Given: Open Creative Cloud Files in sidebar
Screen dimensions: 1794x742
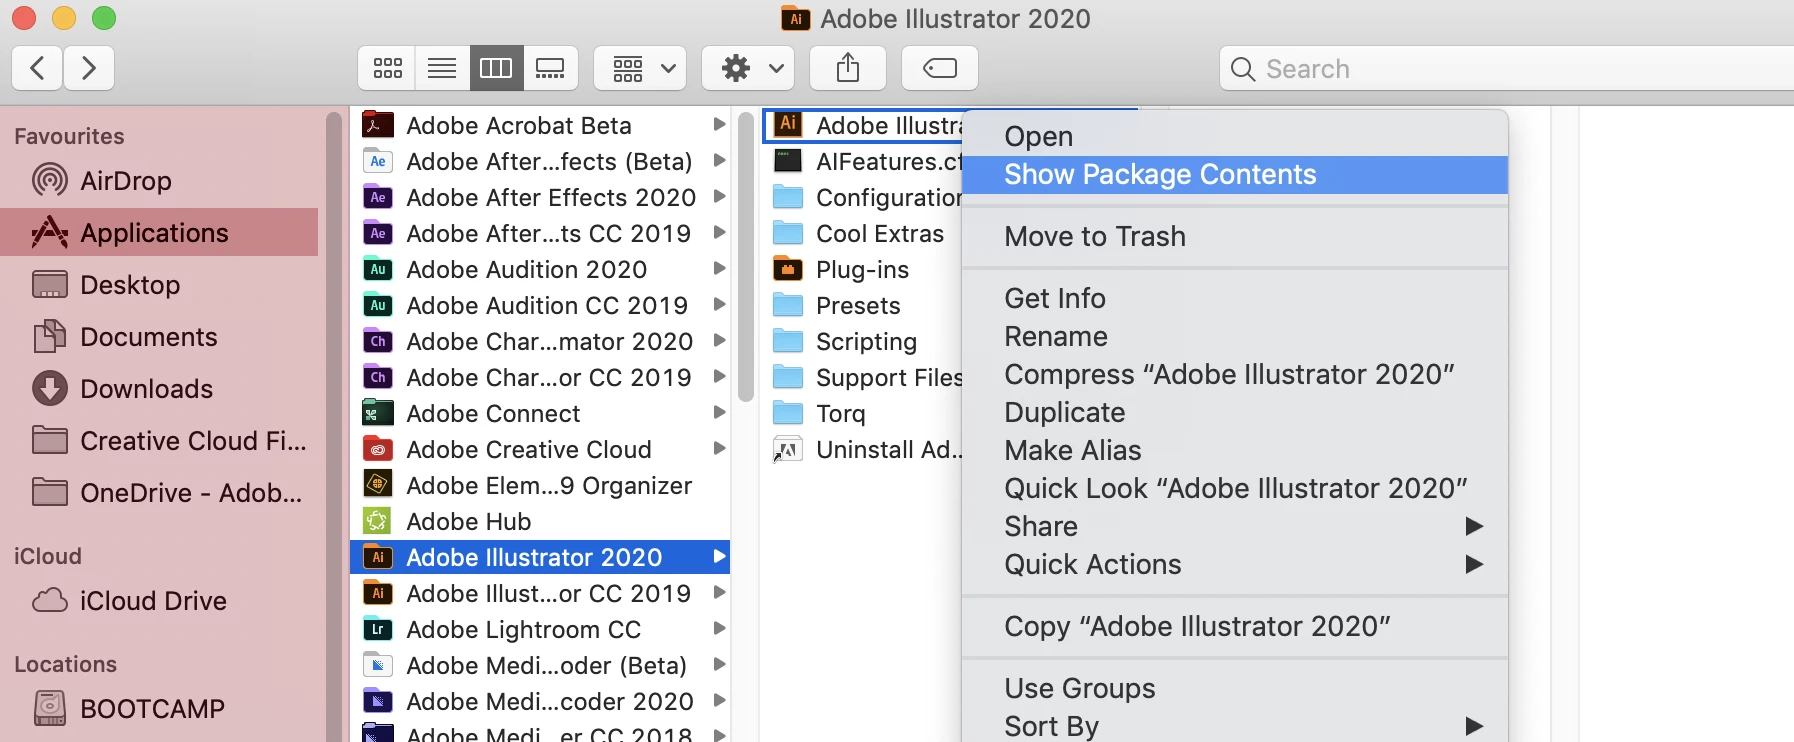Looking at the screenshot, I should (160, 441).
